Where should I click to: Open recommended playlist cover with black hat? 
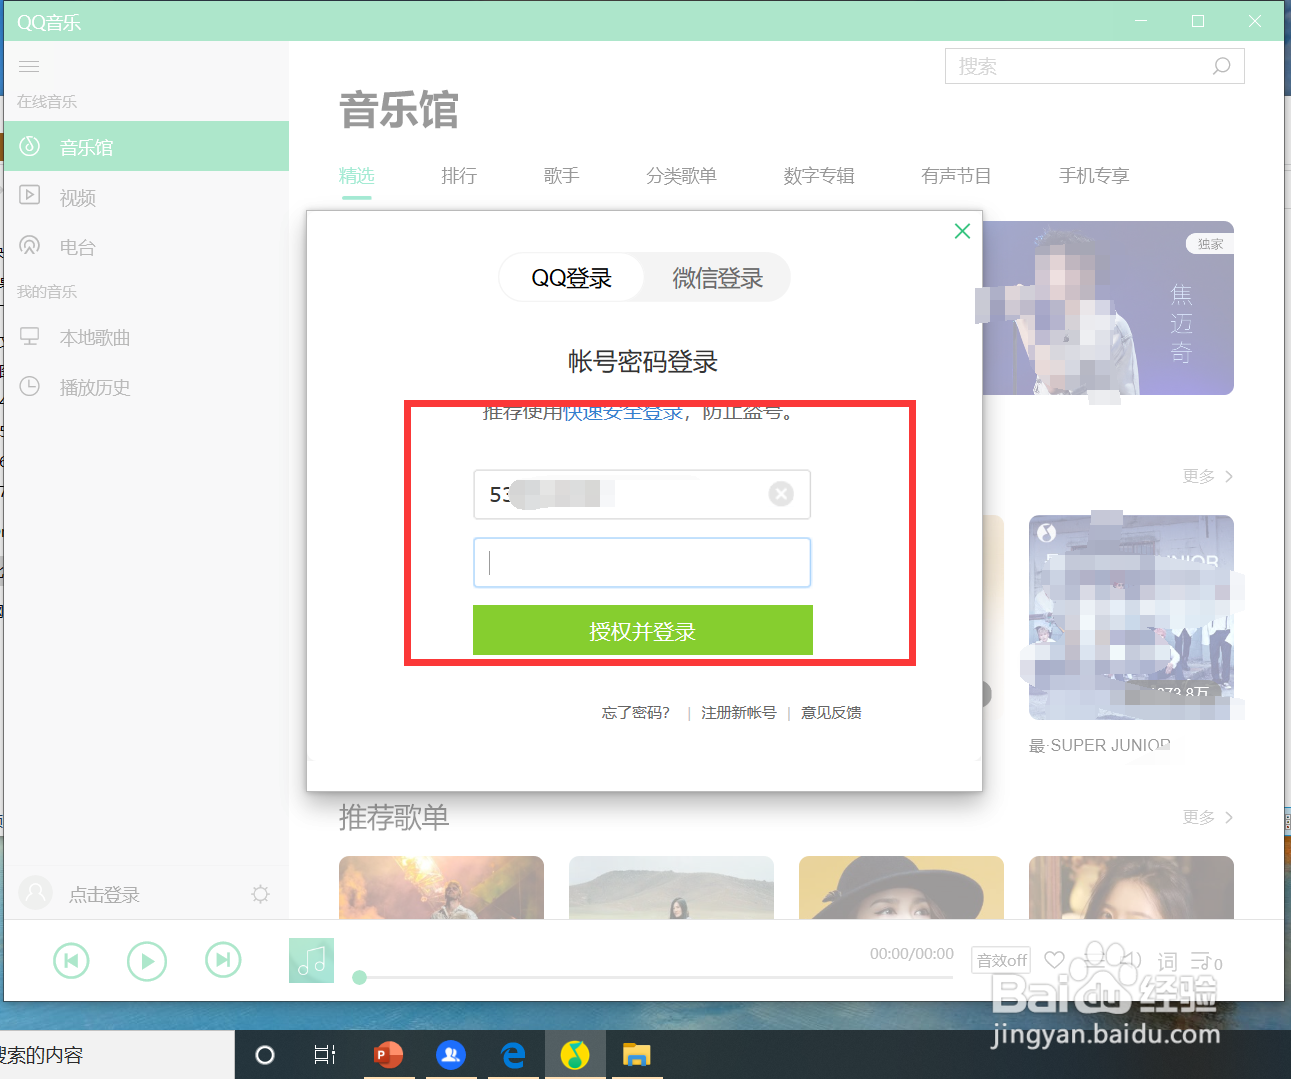[901, 887]
